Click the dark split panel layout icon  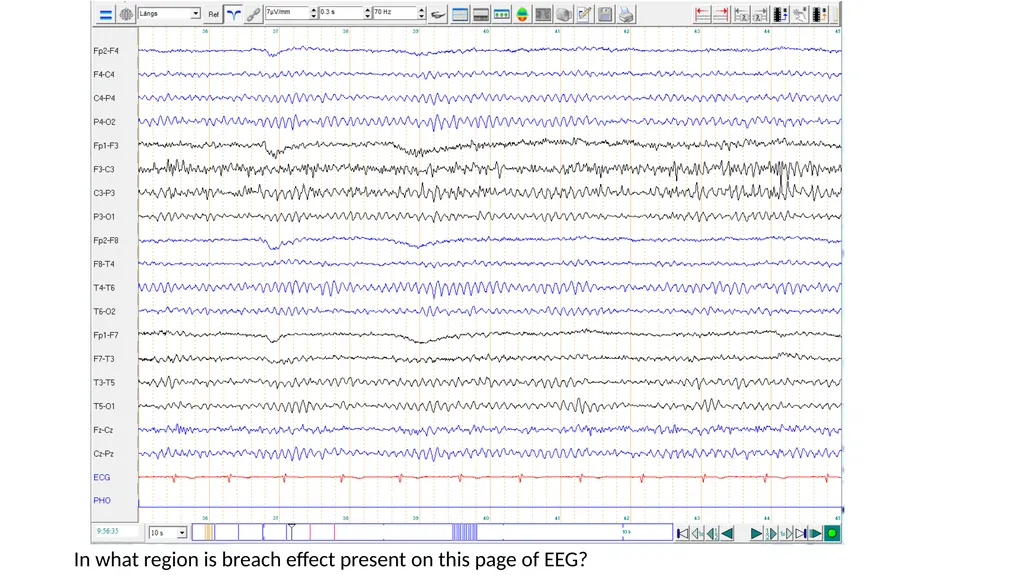[481, 14]
